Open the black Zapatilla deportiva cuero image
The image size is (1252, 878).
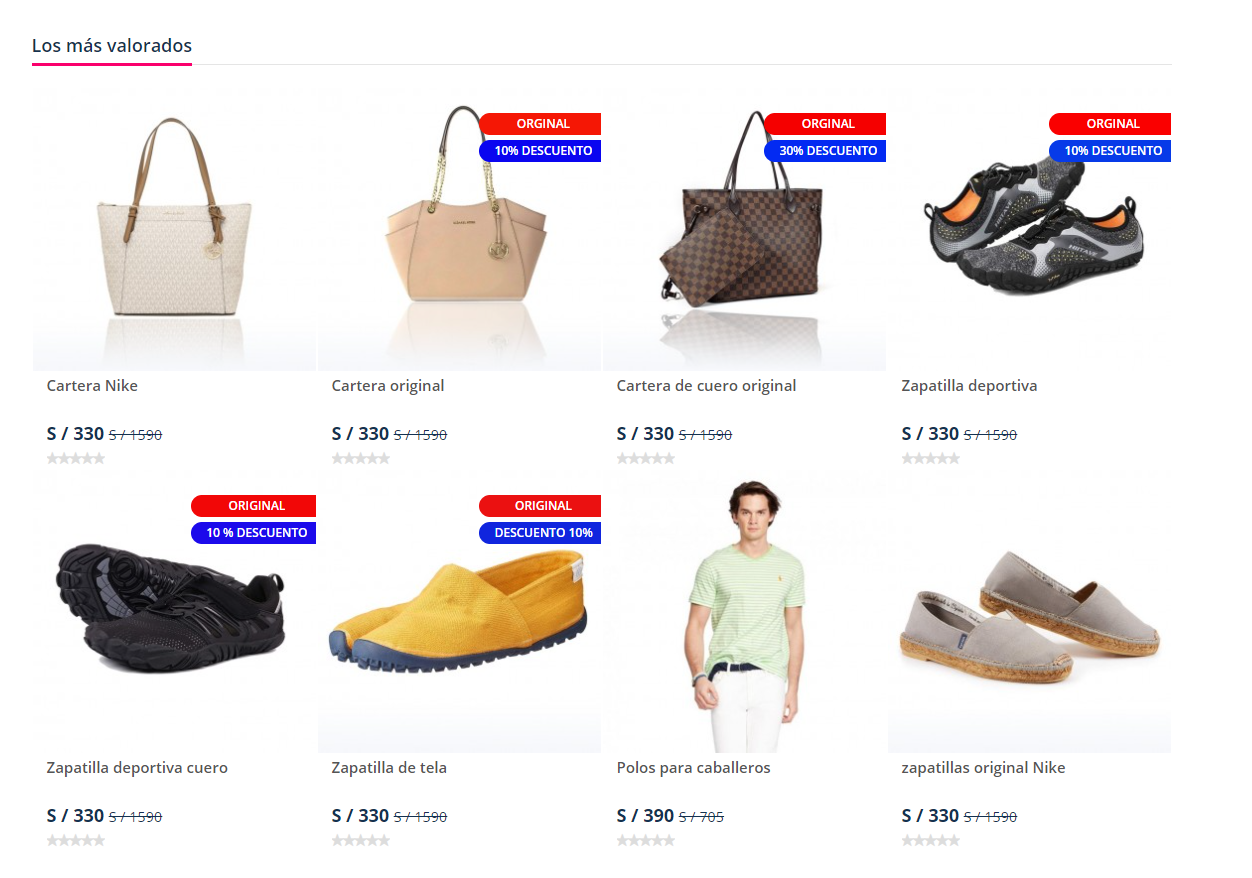click(x=174, y=611)
